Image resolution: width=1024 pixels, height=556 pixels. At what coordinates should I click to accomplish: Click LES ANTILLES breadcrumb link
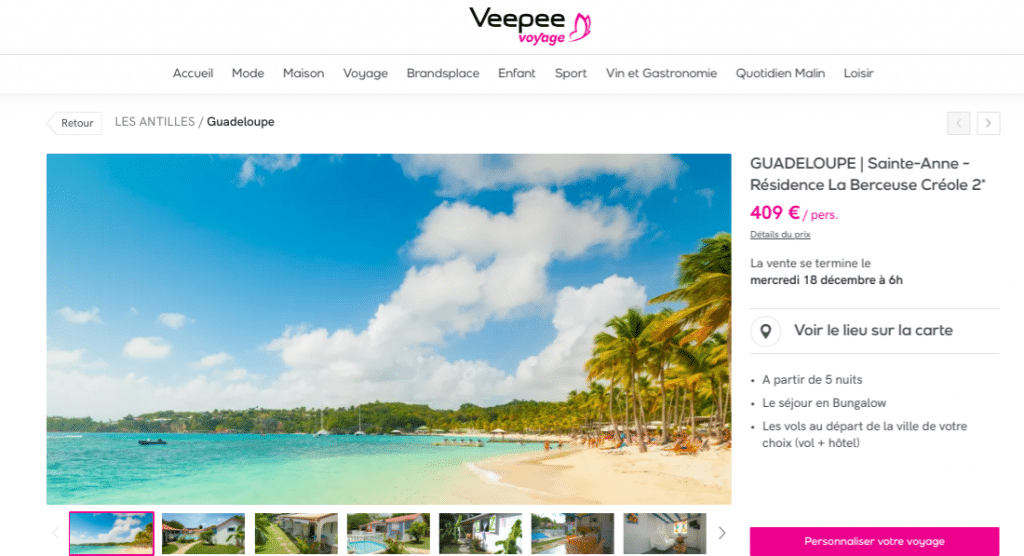point(155,122)
